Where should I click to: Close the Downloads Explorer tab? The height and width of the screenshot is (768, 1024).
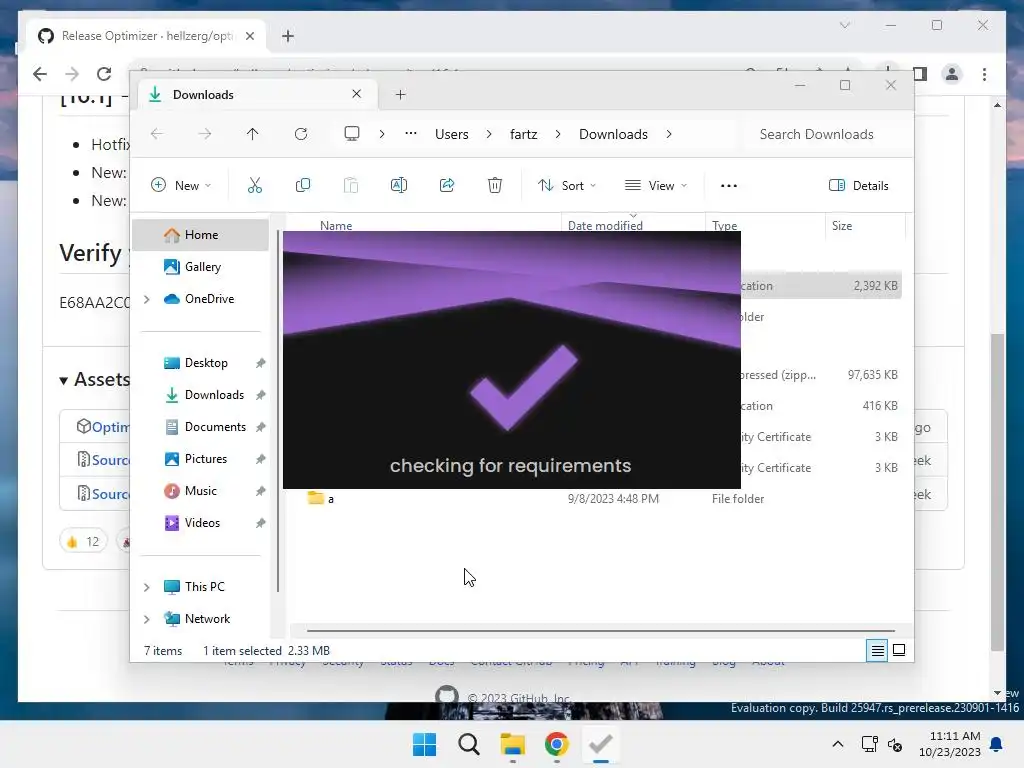coord(357,94)
